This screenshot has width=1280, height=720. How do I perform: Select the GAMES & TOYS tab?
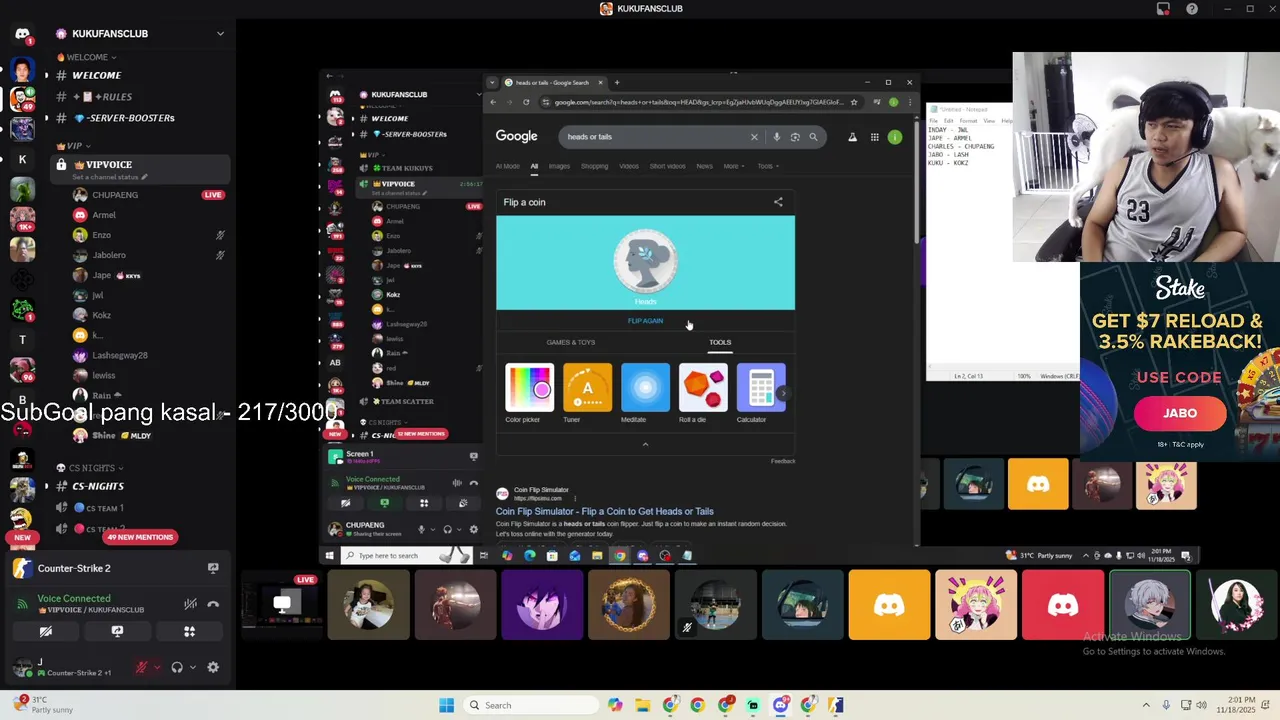point(571,343)
